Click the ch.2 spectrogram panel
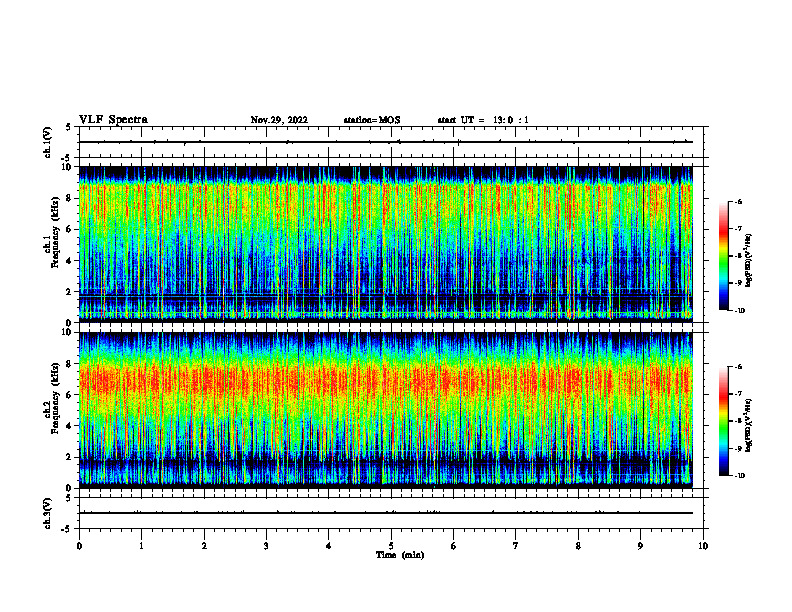792x612 pixels. click(x=386, y=410)
